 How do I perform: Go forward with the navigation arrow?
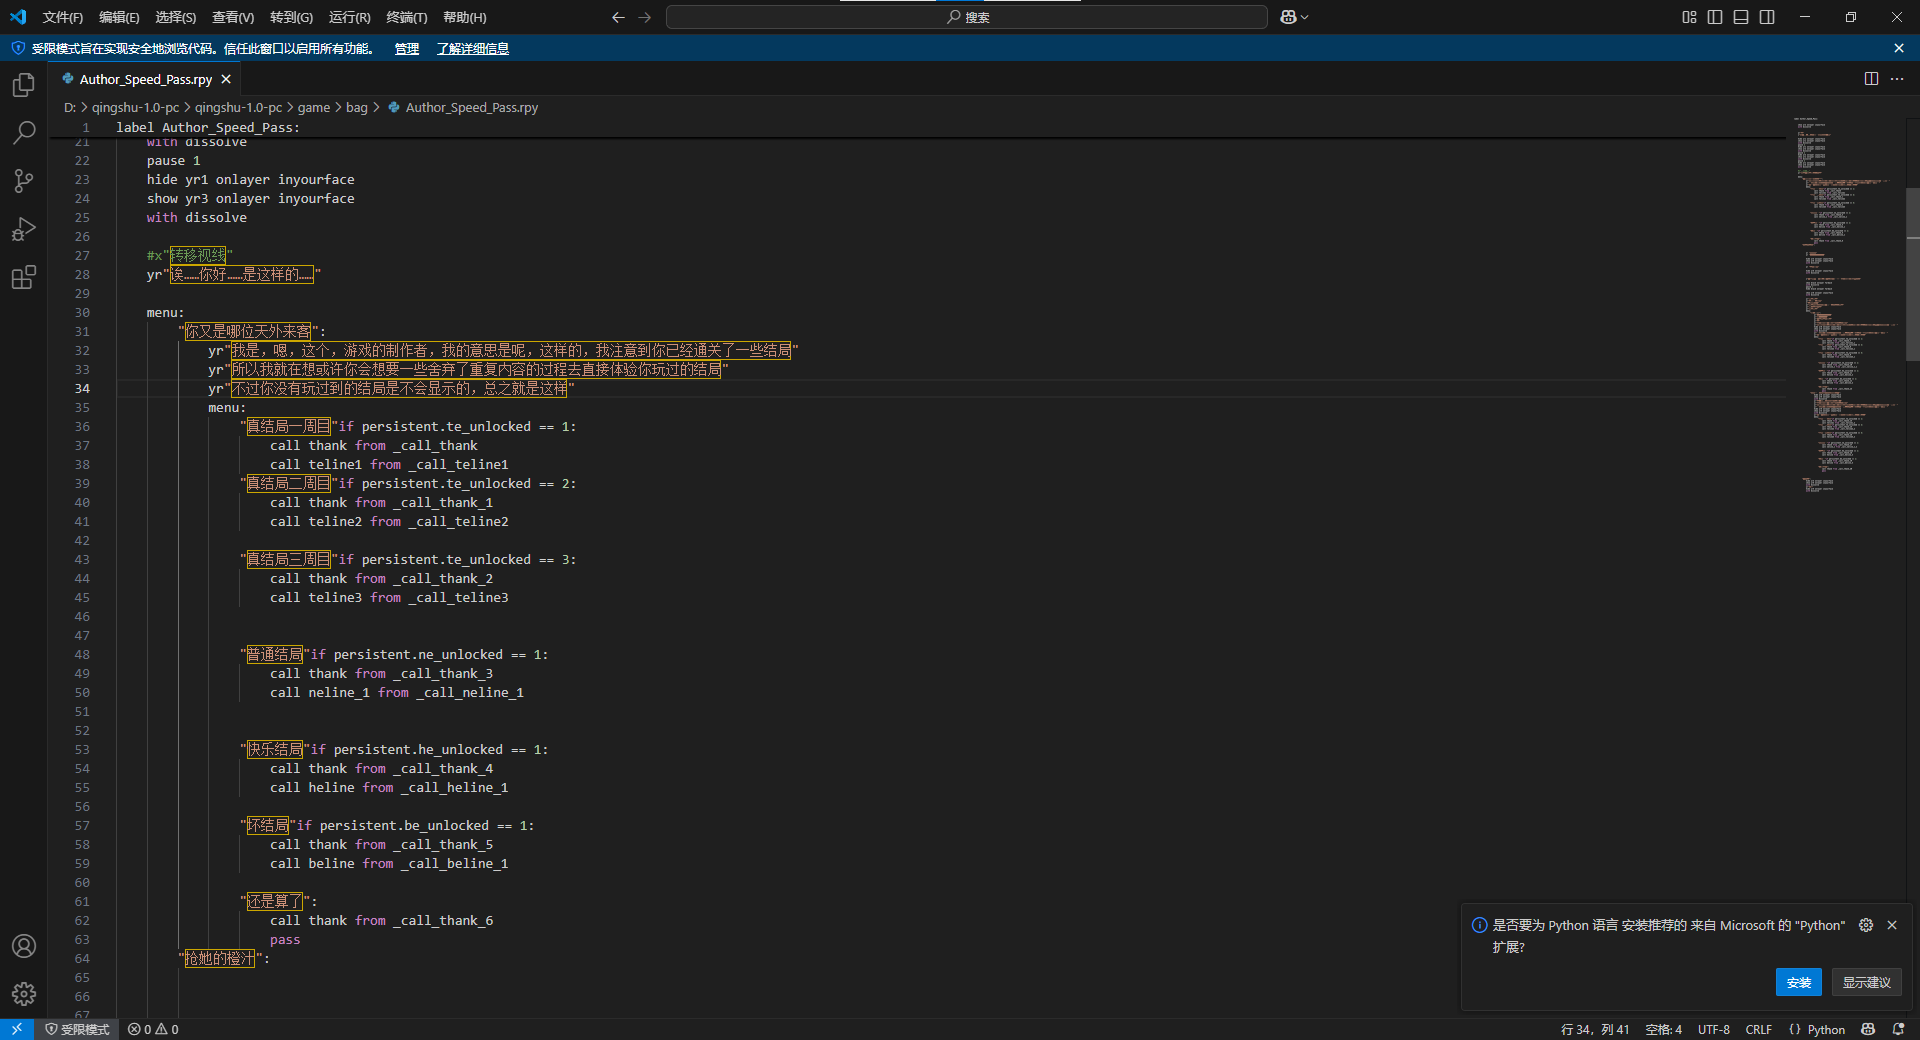645,17
